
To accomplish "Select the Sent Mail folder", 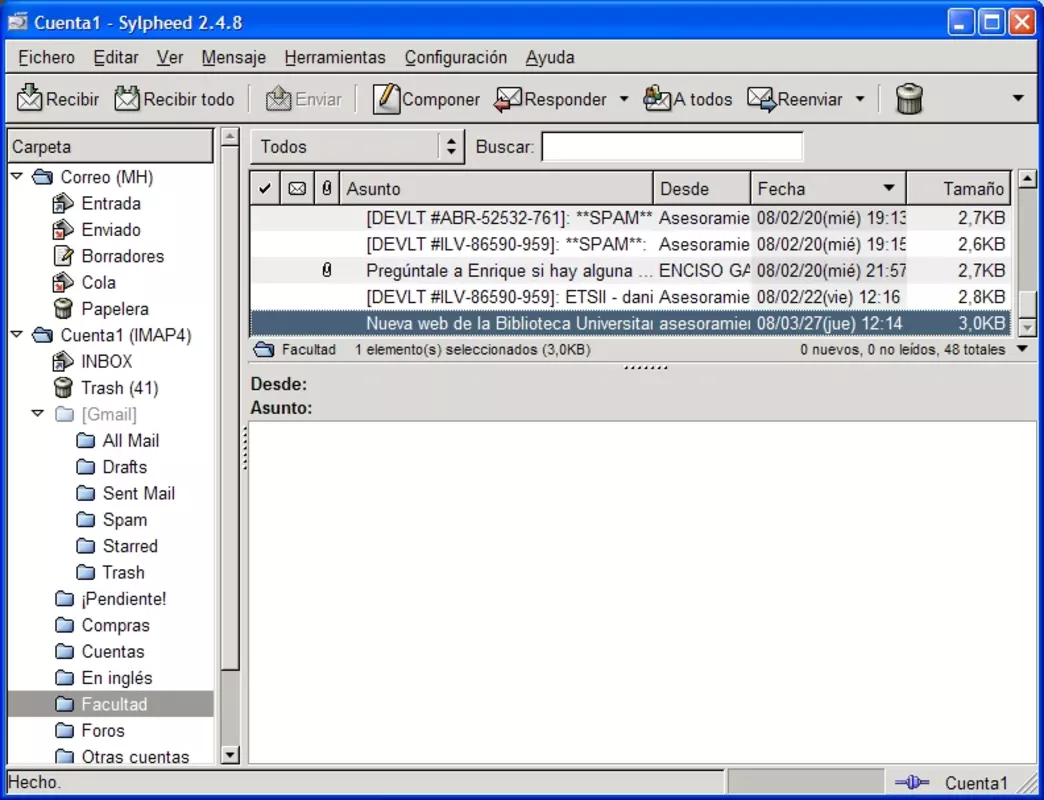I will pyautogui.click(x=126, y=493).
